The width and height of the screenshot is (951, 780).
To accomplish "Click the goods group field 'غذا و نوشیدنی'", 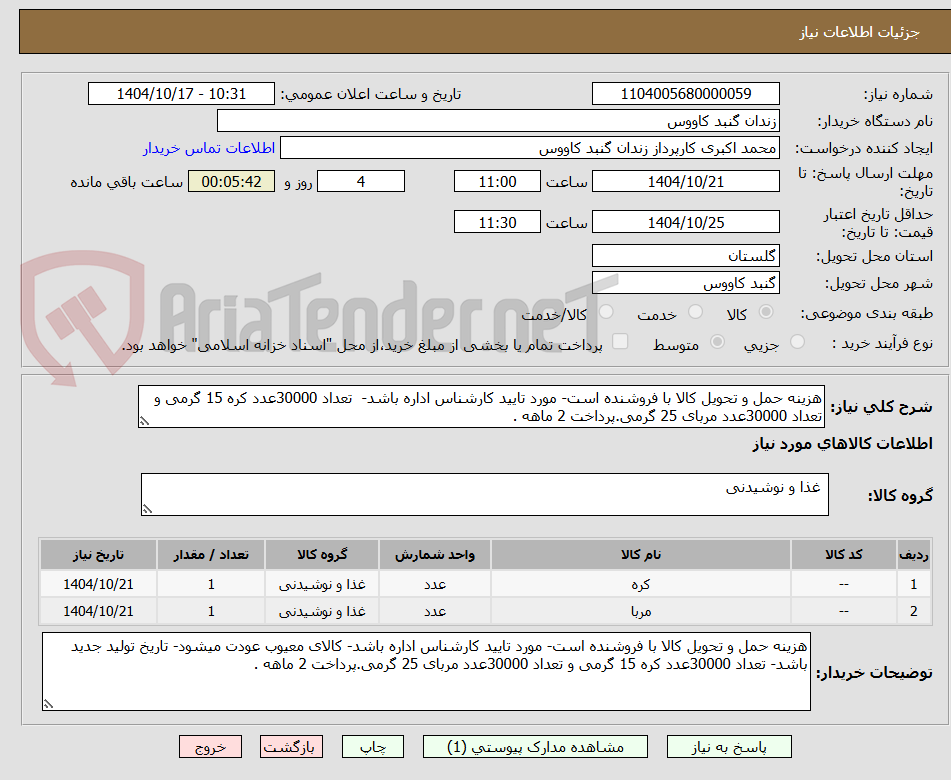I will click(485, 494).
